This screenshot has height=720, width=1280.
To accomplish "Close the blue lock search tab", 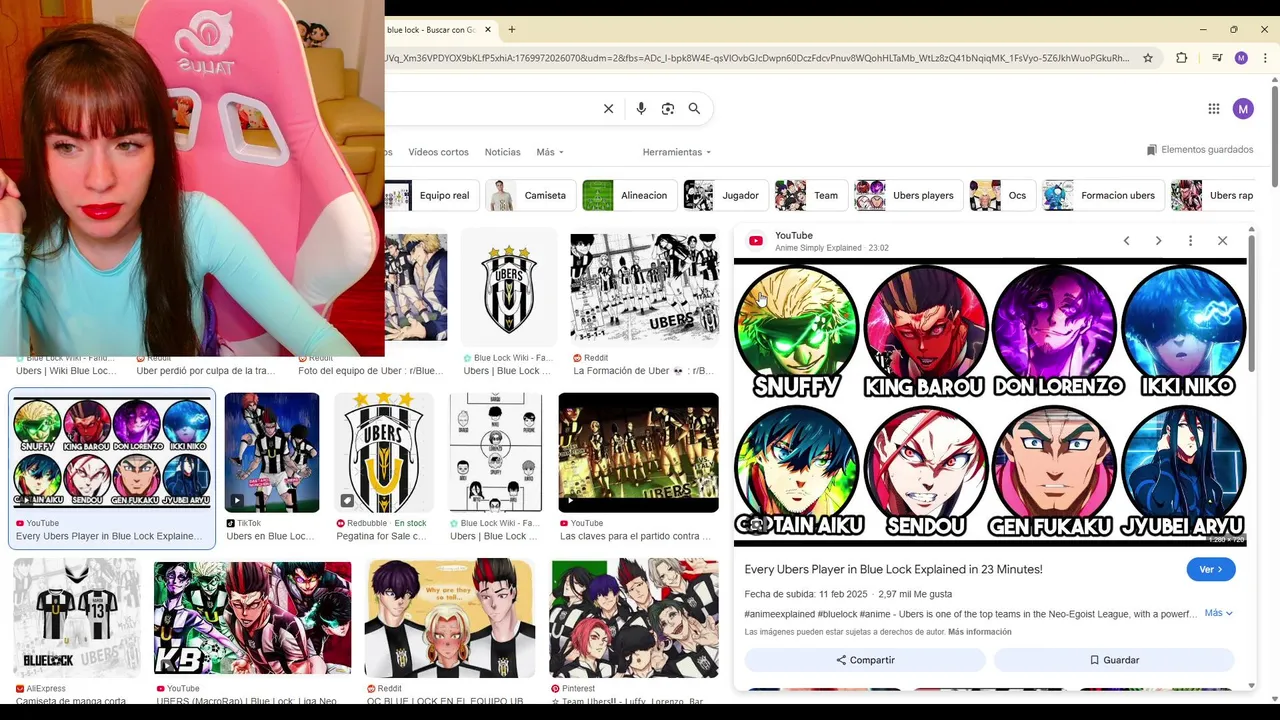I will click(x=488, y=30).
